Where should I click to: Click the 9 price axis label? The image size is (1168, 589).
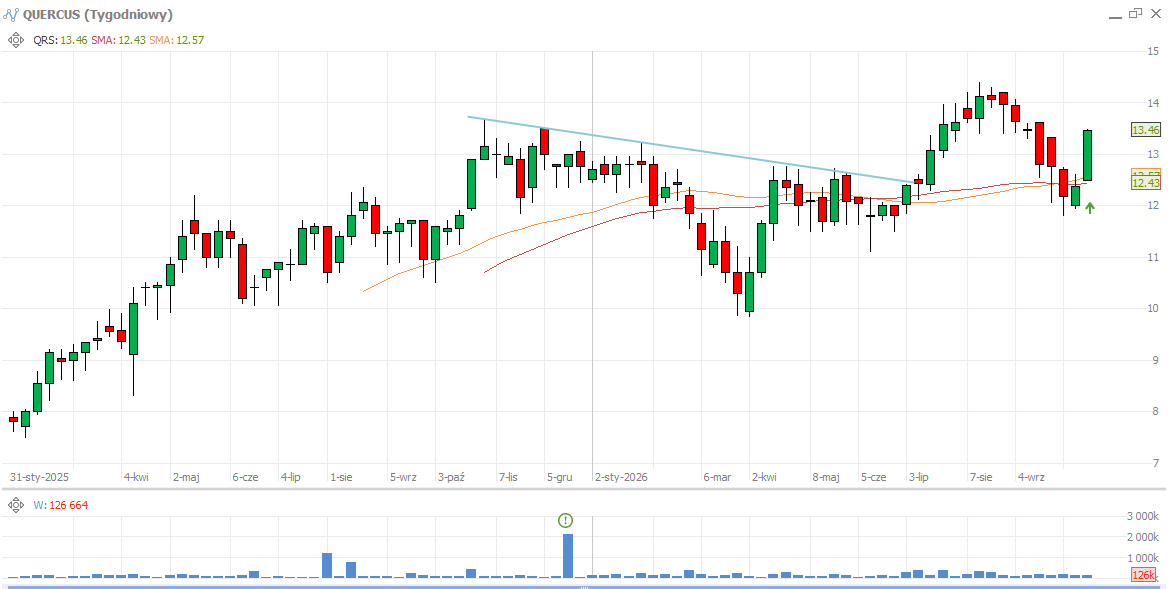1155,360
